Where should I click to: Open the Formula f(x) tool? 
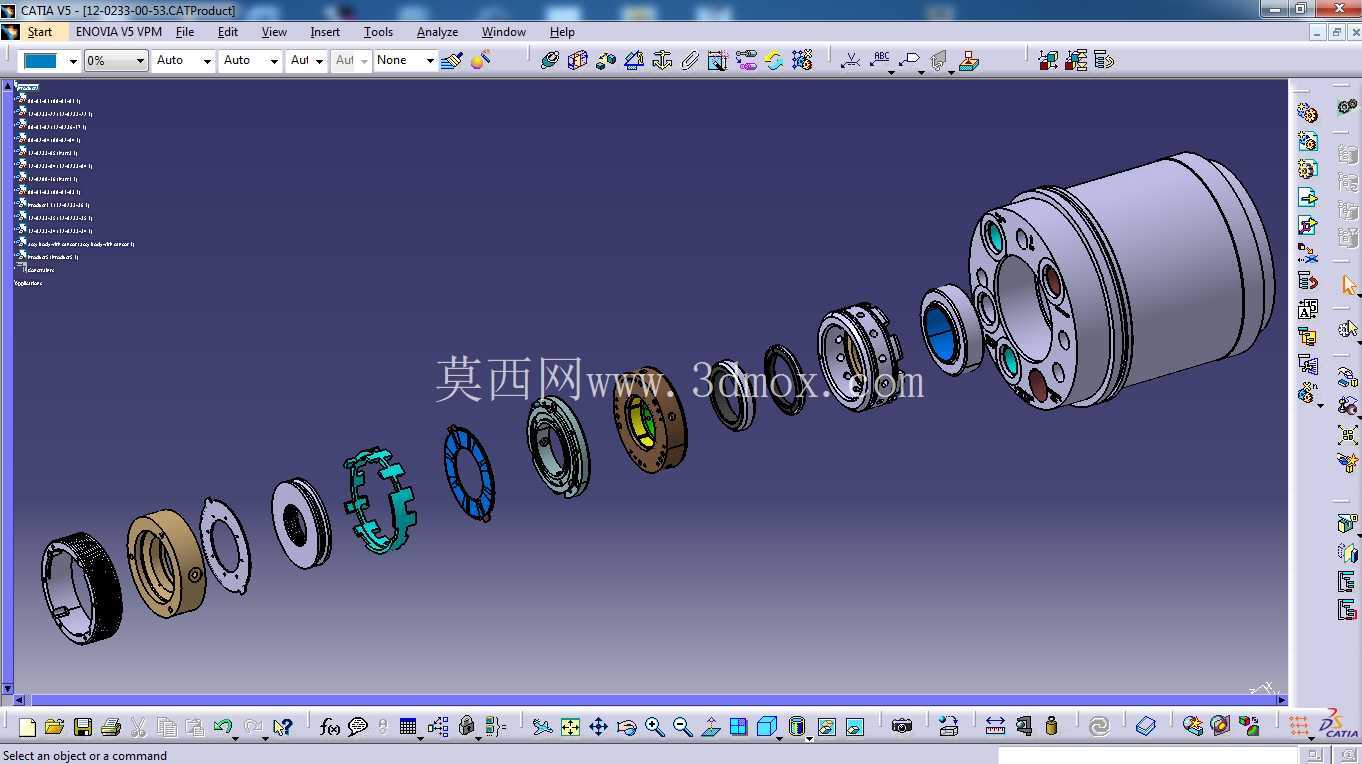click(330, 727)
